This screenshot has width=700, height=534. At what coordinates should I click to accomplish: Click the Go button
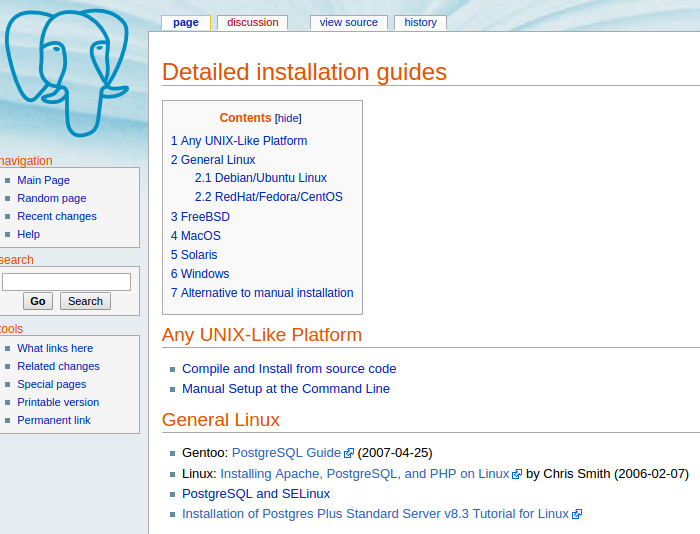(x=38, y=301)
